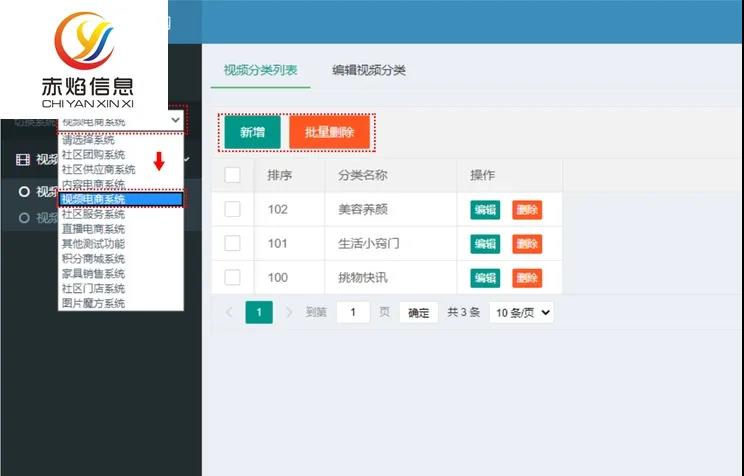The width and height of the screenshot is (744, 476).
Task: Click the green 新增 button
Action: 252,132
